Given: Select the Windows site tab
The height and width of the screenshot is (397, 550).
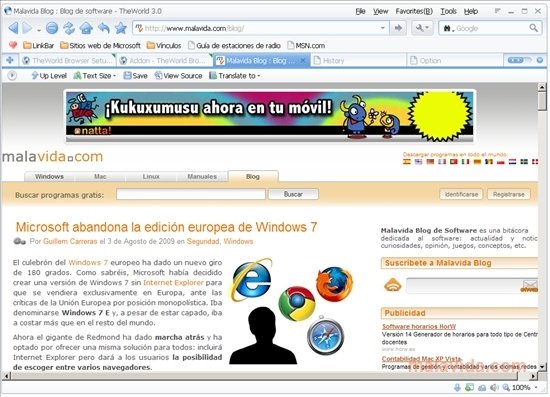Looking at the screenshot, I should (49, 176).
